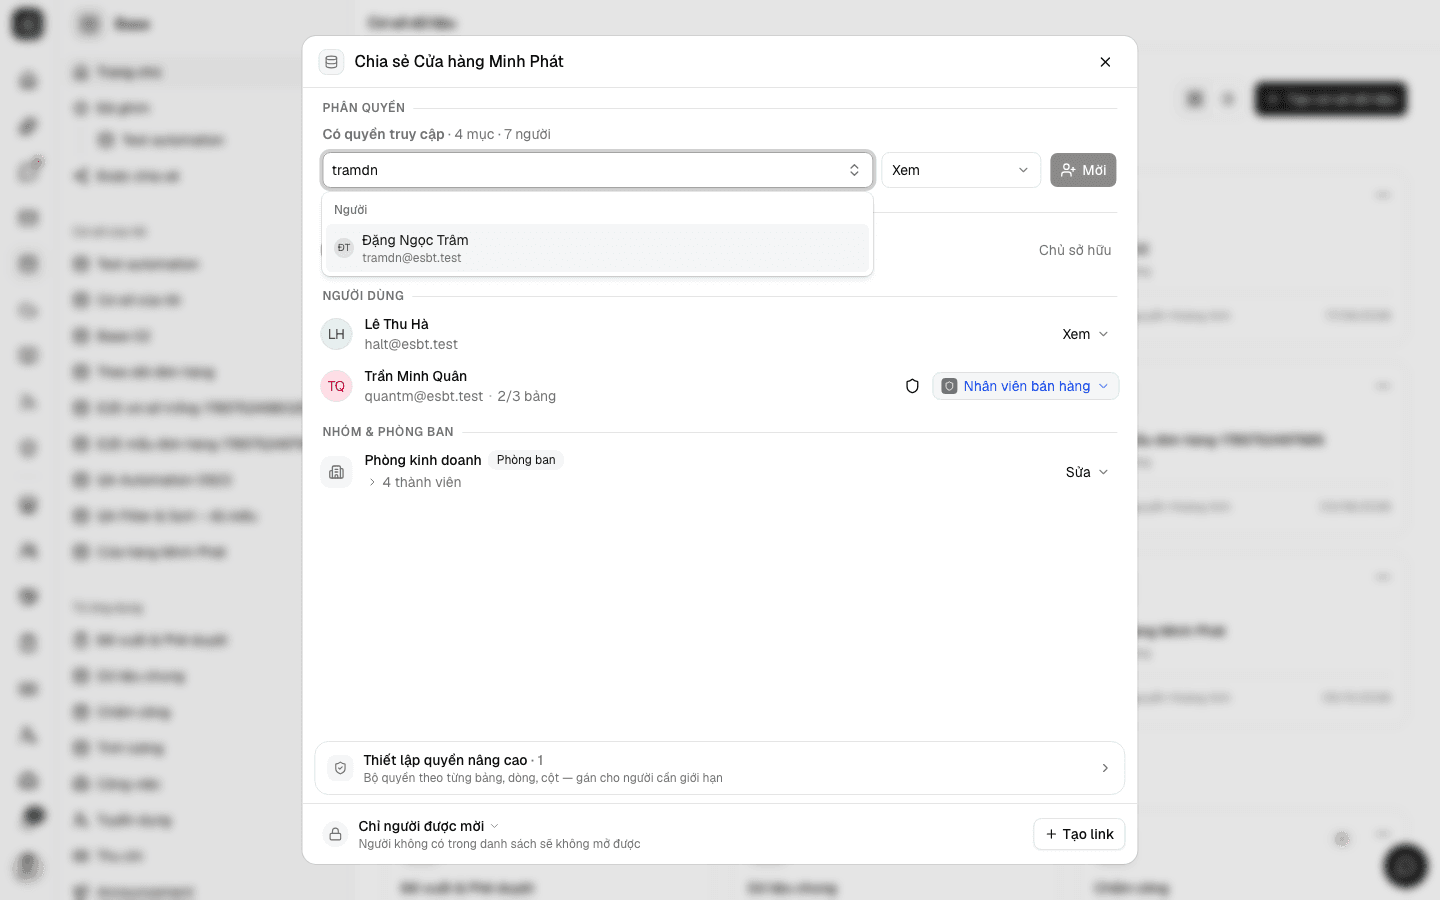Toggle the up-down chevron in the search box
This screenshot has height=900, width=1440.
point(854,170)
